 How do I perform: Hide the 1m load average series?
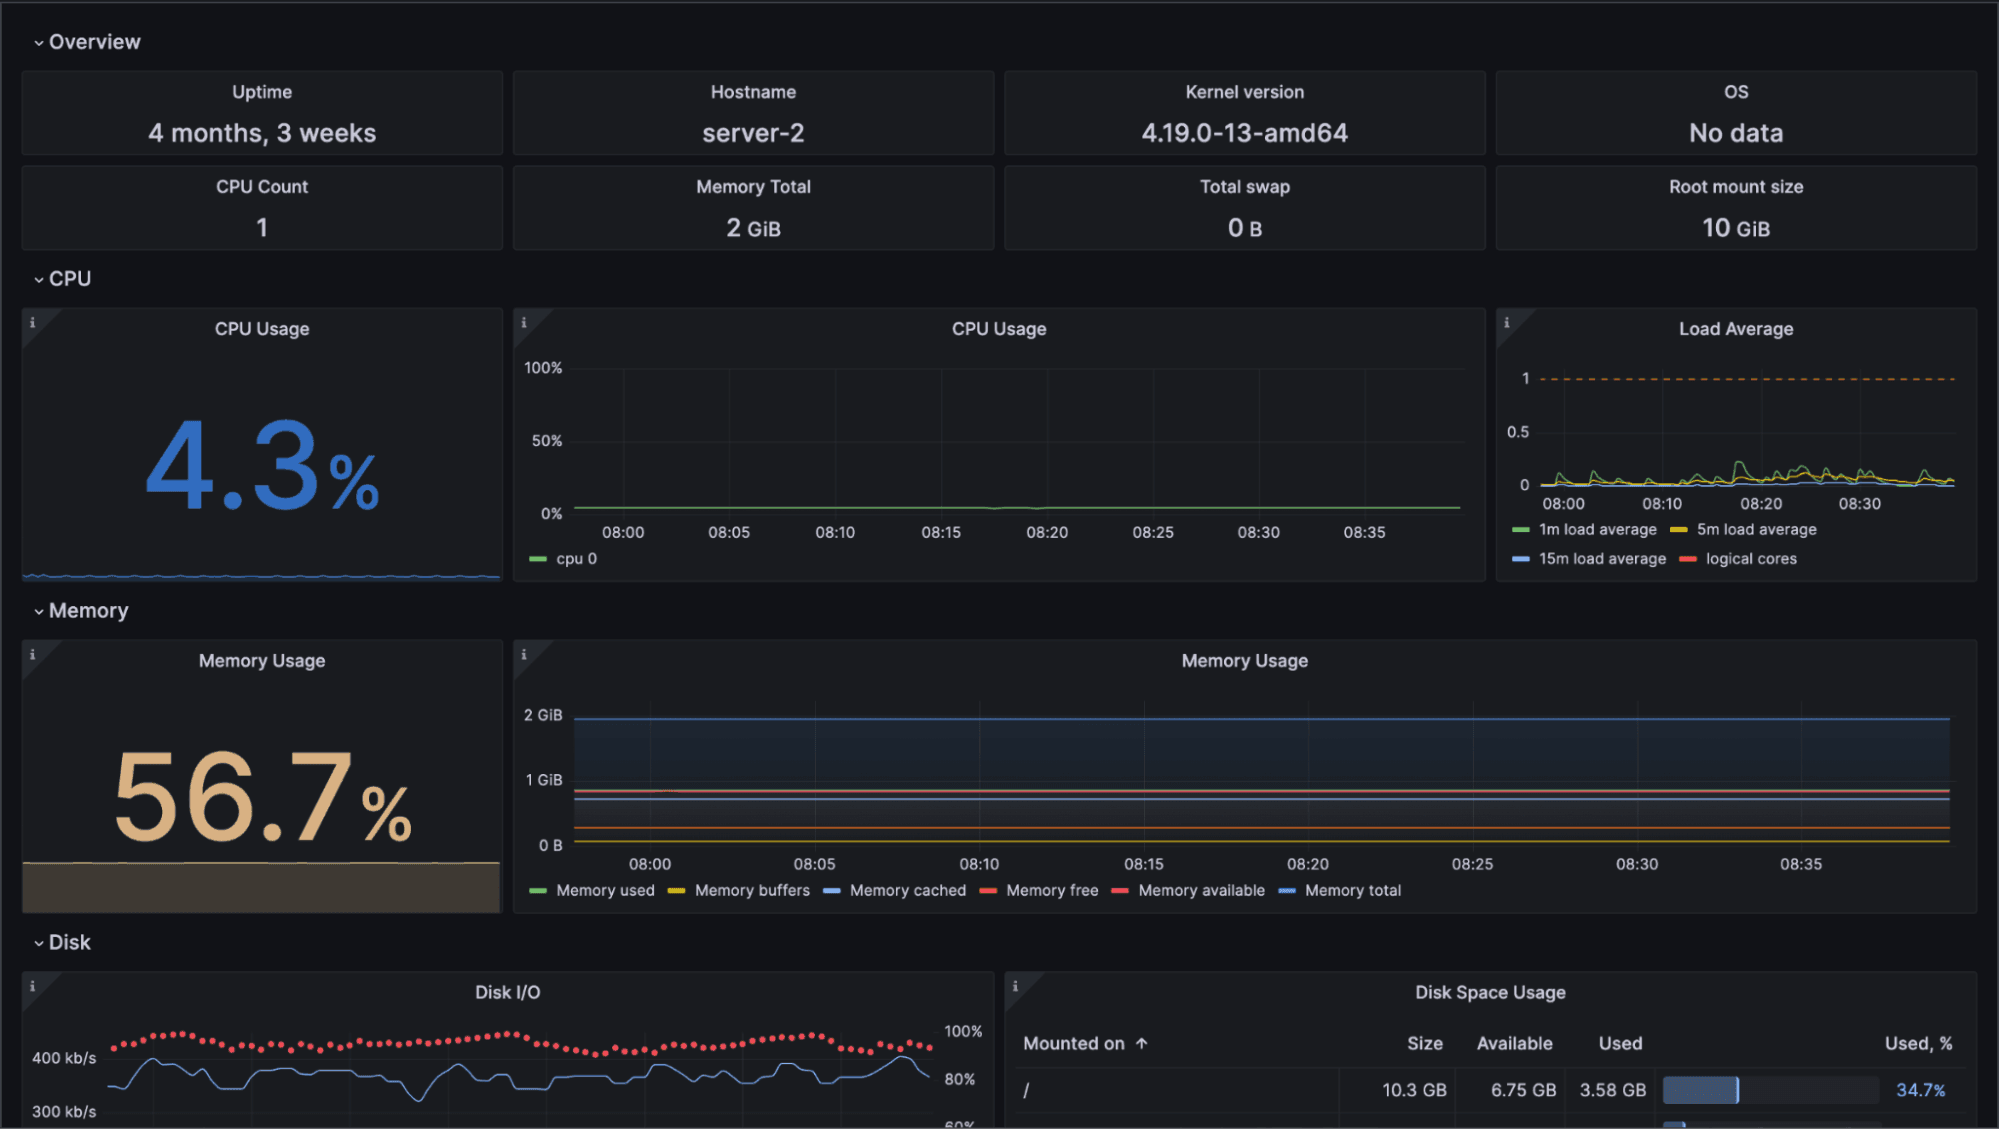(1596, 529)
